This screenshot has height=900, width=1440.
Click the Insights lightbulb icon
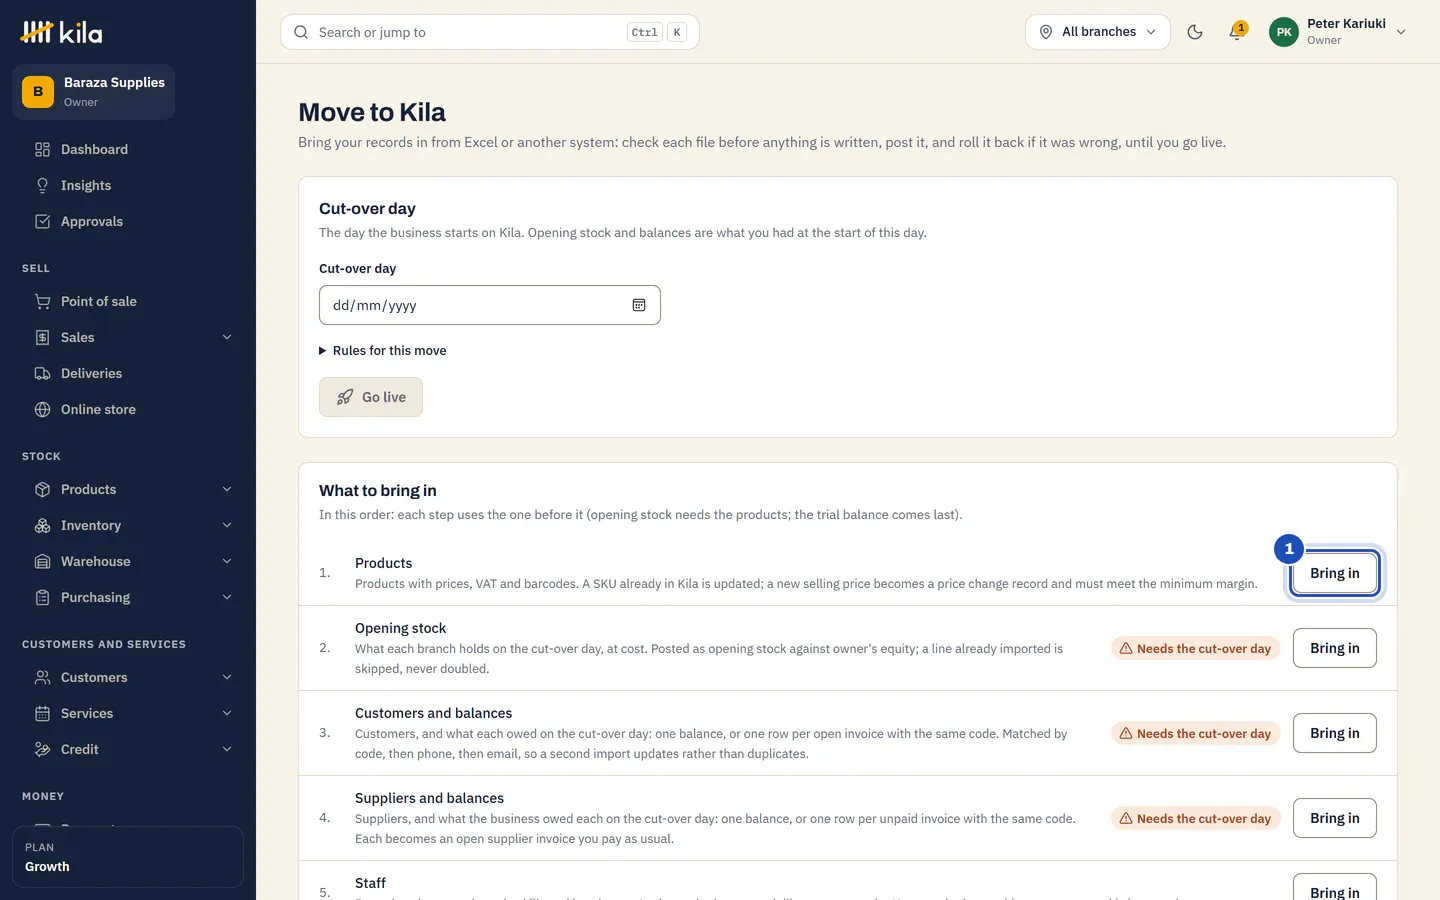(x=42, y=186)
